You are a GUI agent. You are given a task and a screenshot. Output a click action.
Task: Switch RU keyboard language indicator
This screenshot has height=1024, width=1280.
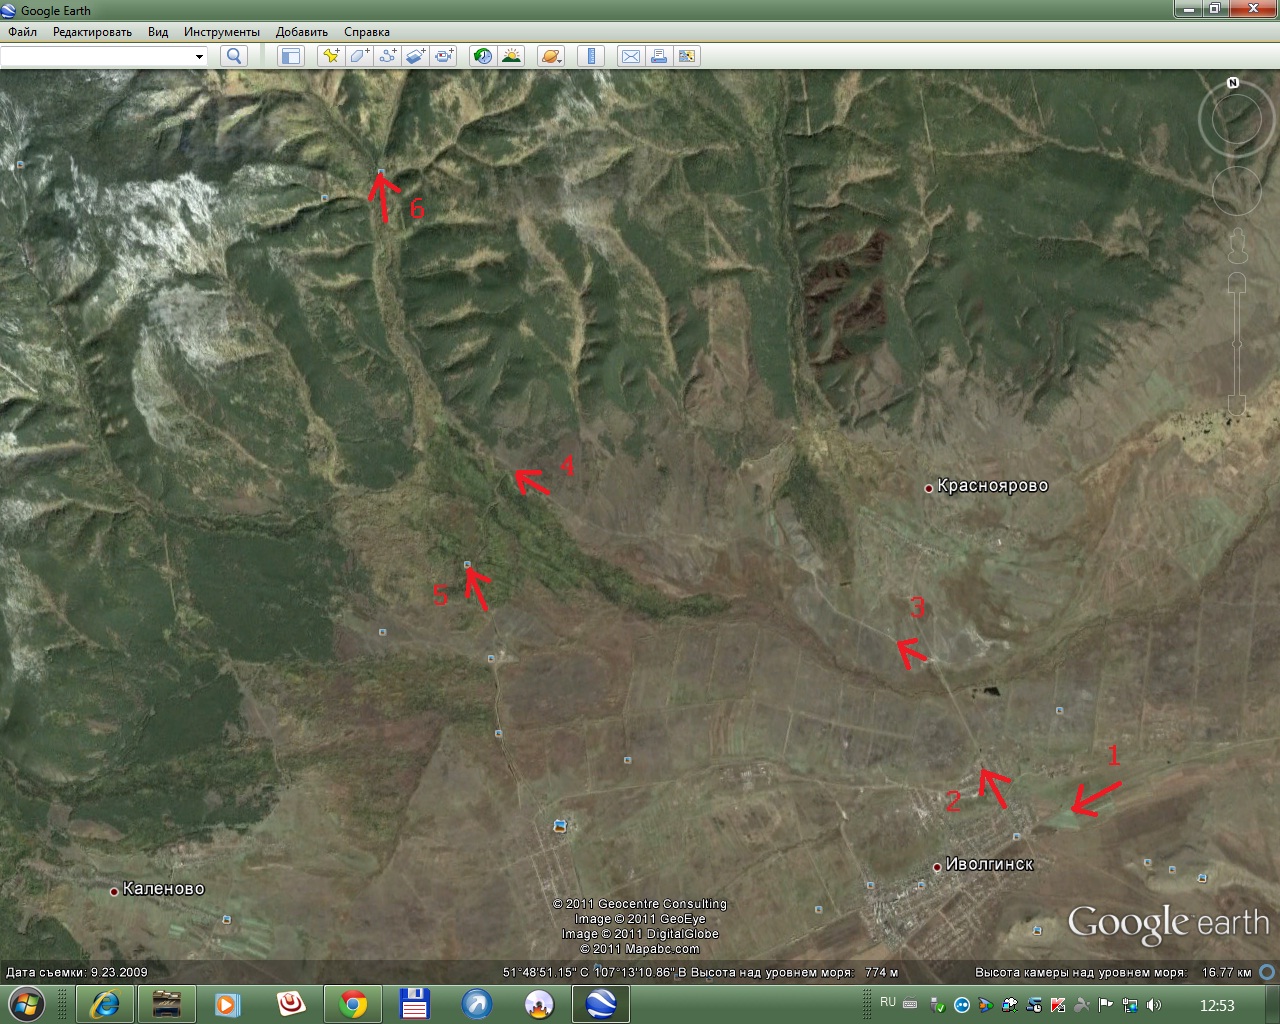pos(888,1002)
